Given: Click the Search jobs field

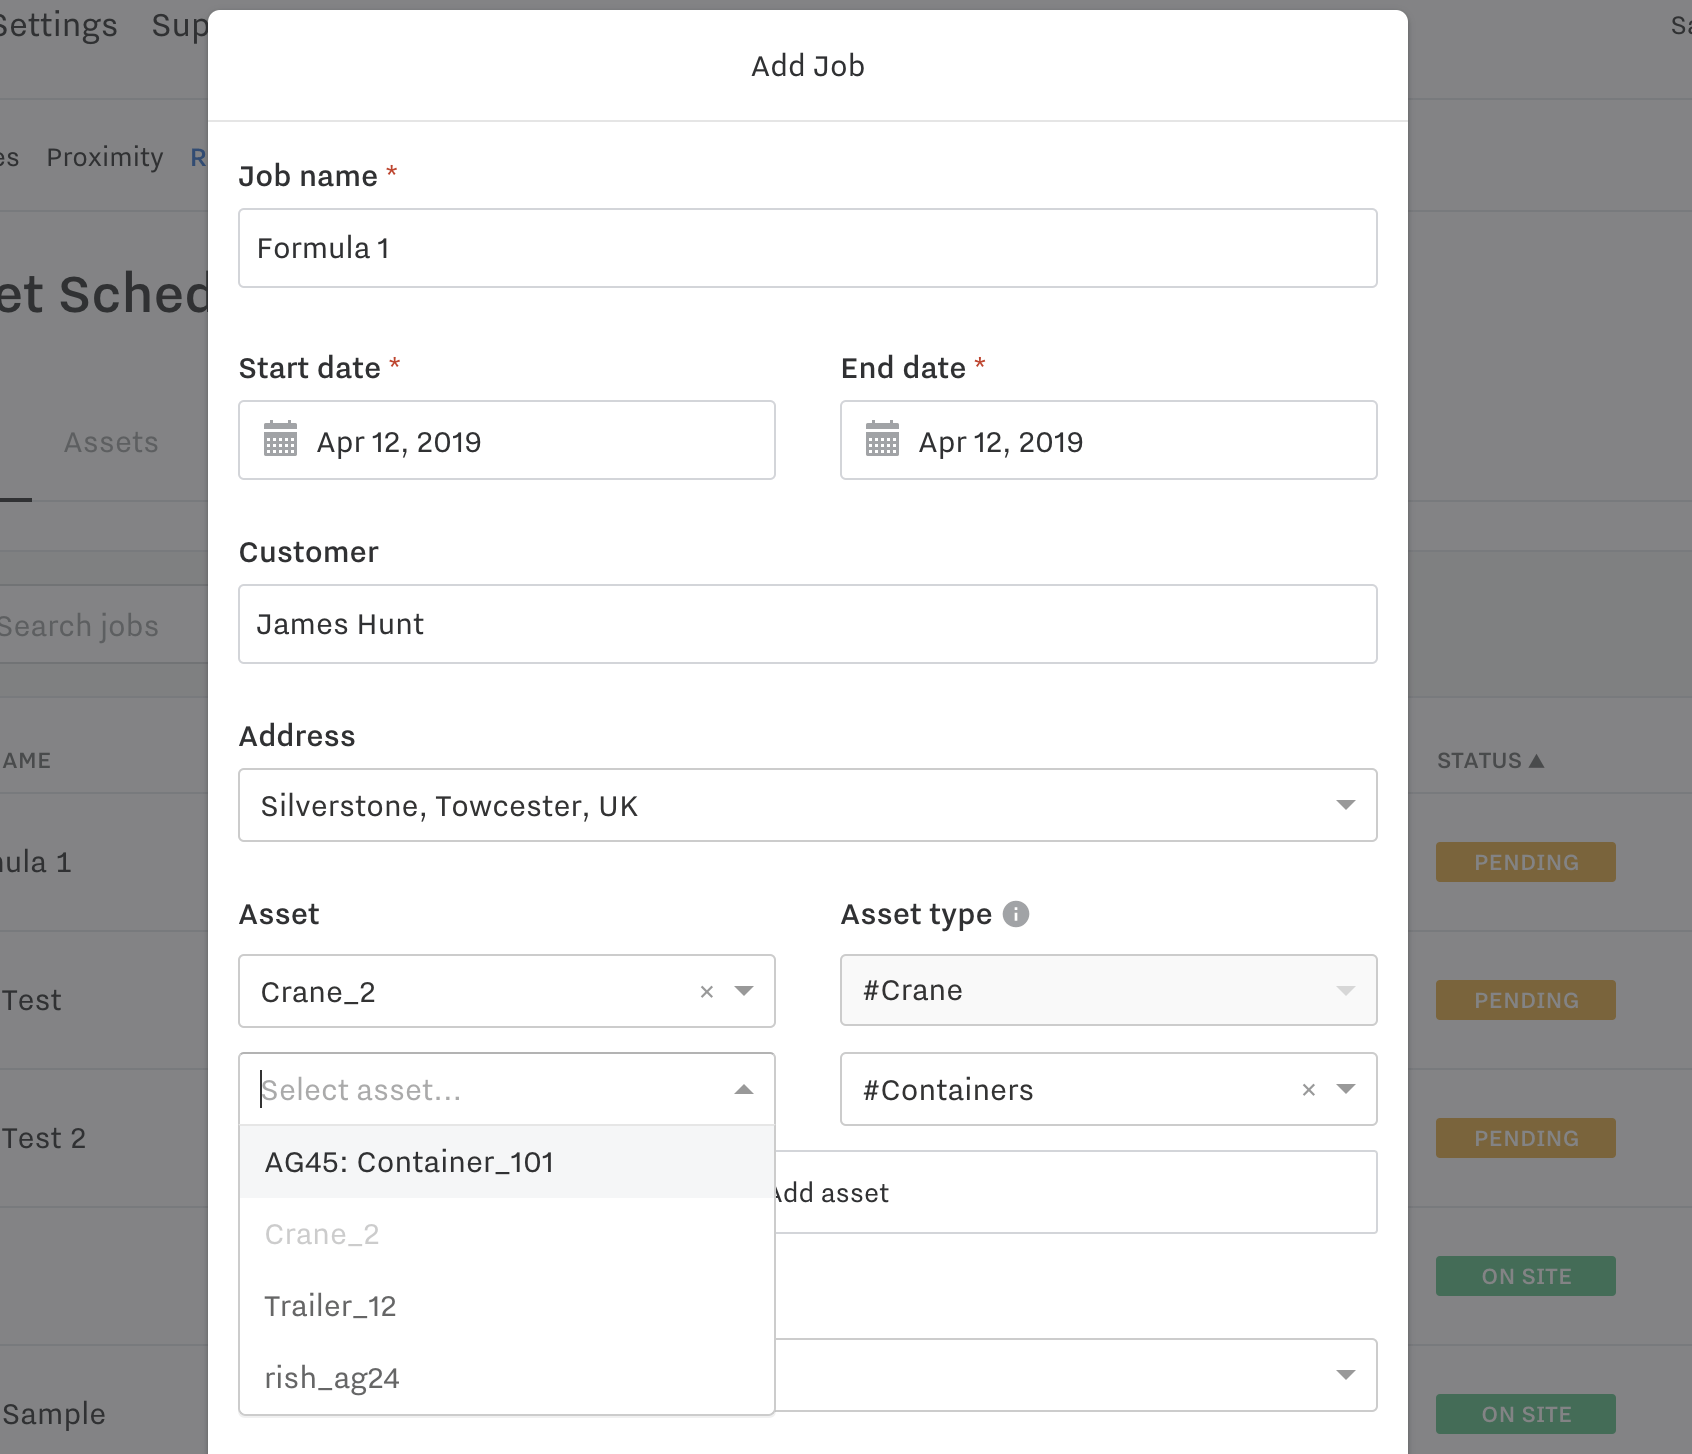Looking at the screenshot, I should coord(80,625).
